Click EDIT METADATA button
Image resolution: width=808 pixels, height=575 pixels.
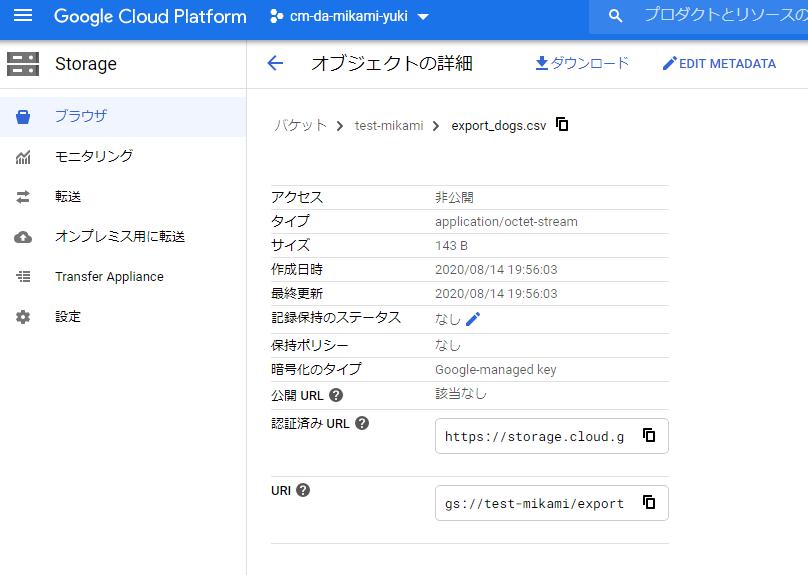[719, 64]
